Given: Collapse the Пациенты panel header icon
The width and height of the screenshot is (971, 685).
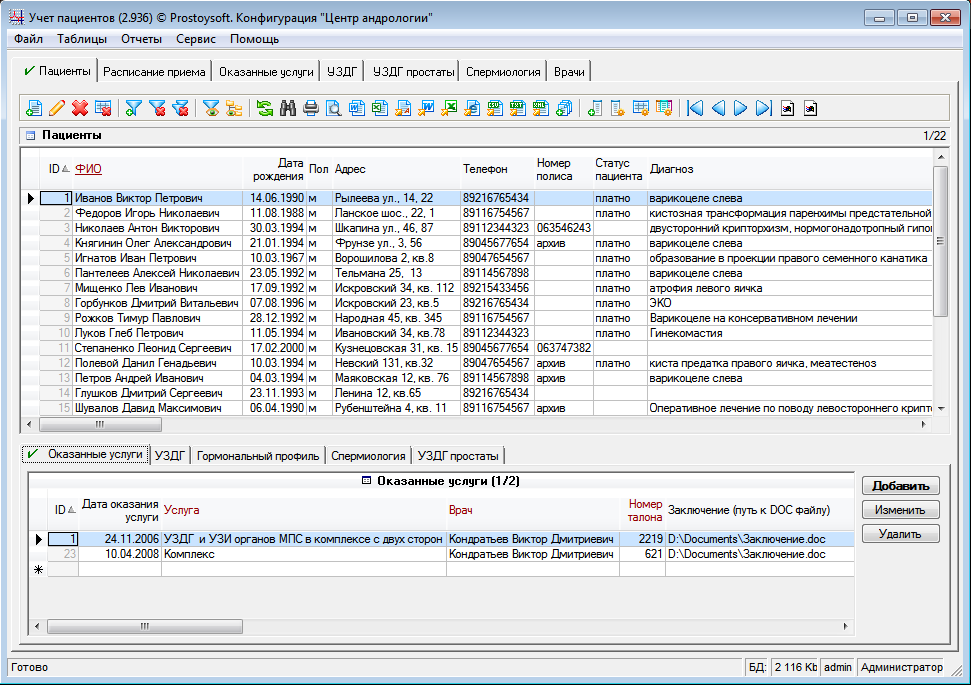Looking at the screenshot, I should (30, 135).
